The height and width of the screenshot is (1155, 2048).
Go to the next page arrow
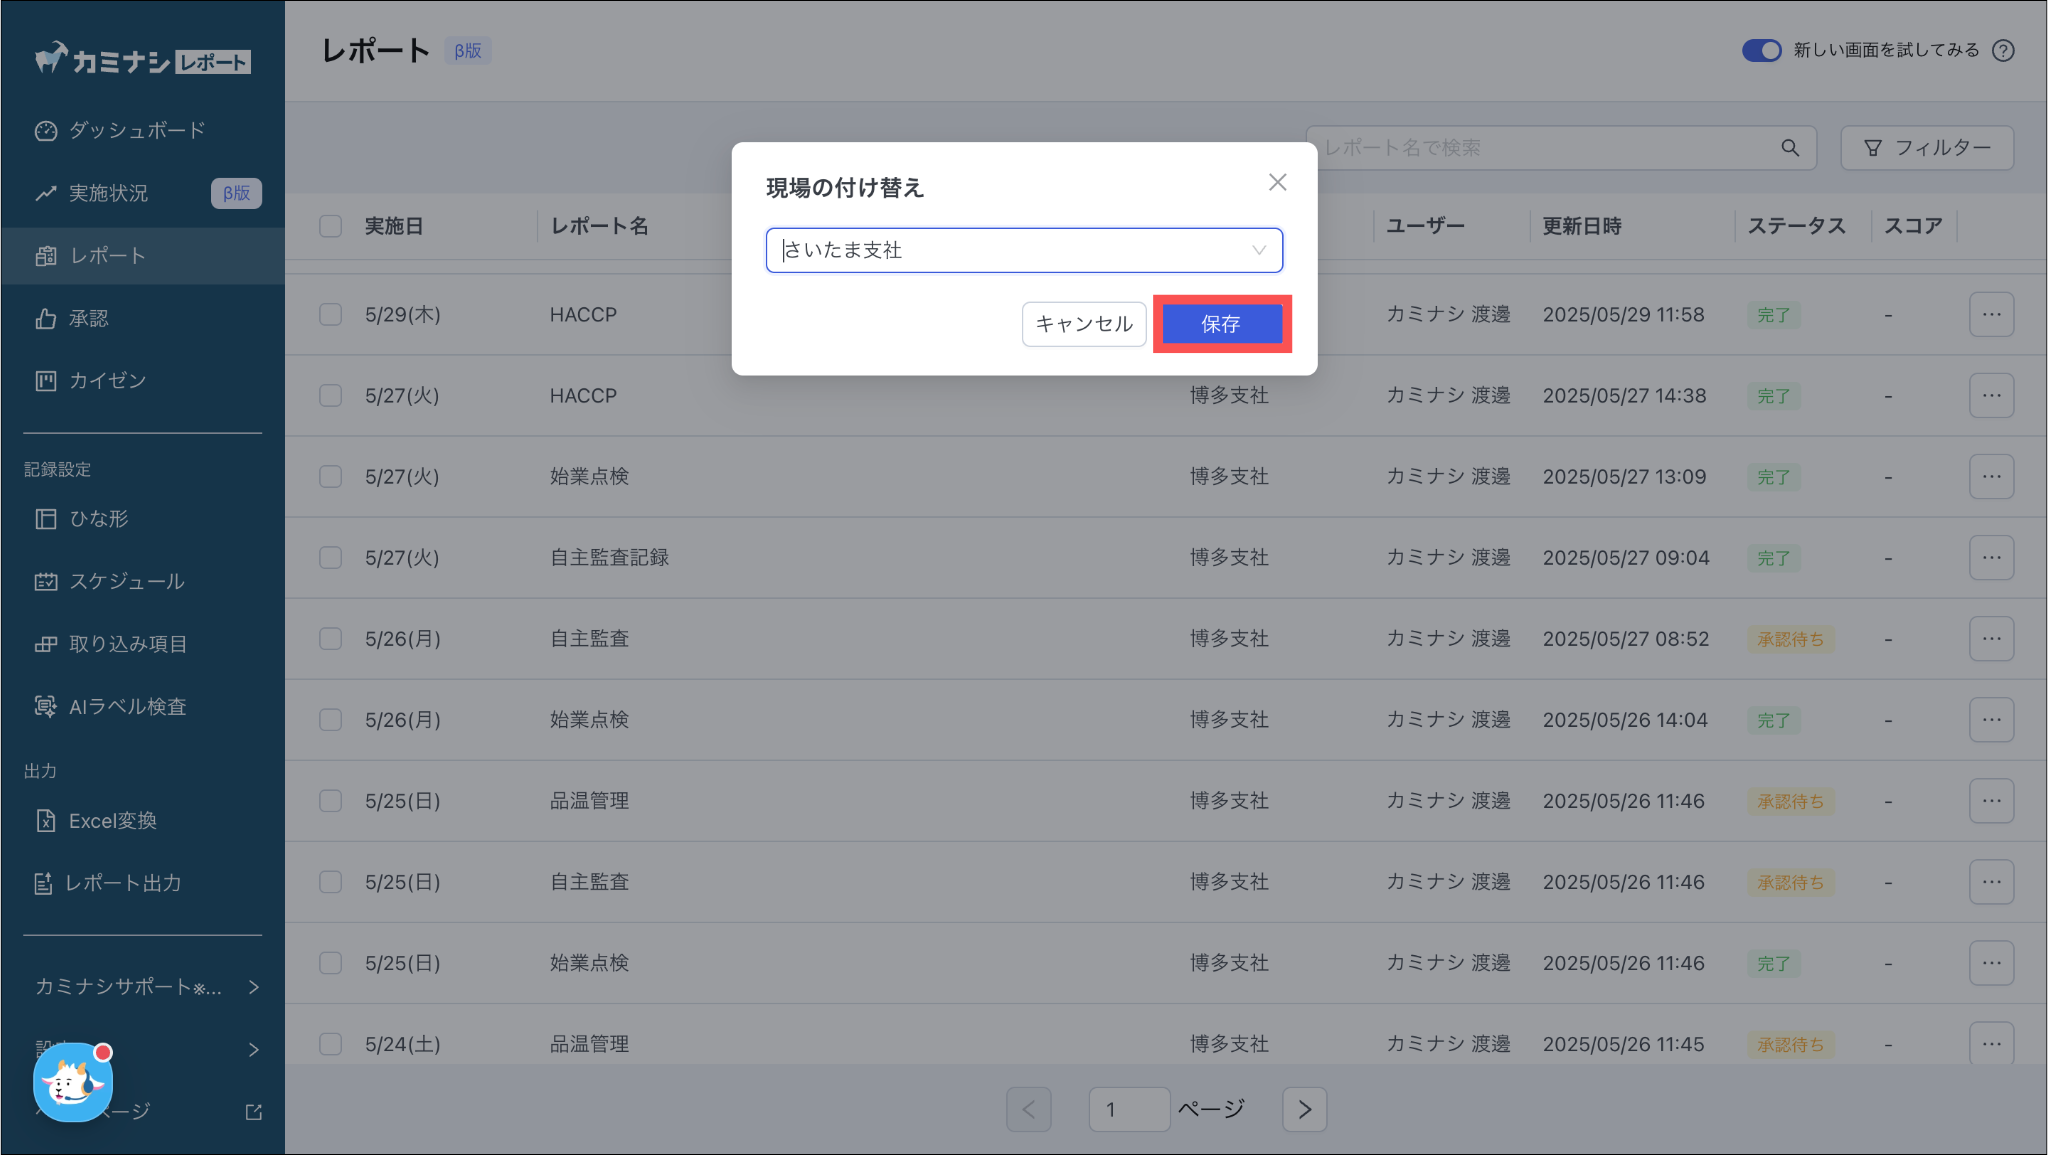[1304, 1109]
